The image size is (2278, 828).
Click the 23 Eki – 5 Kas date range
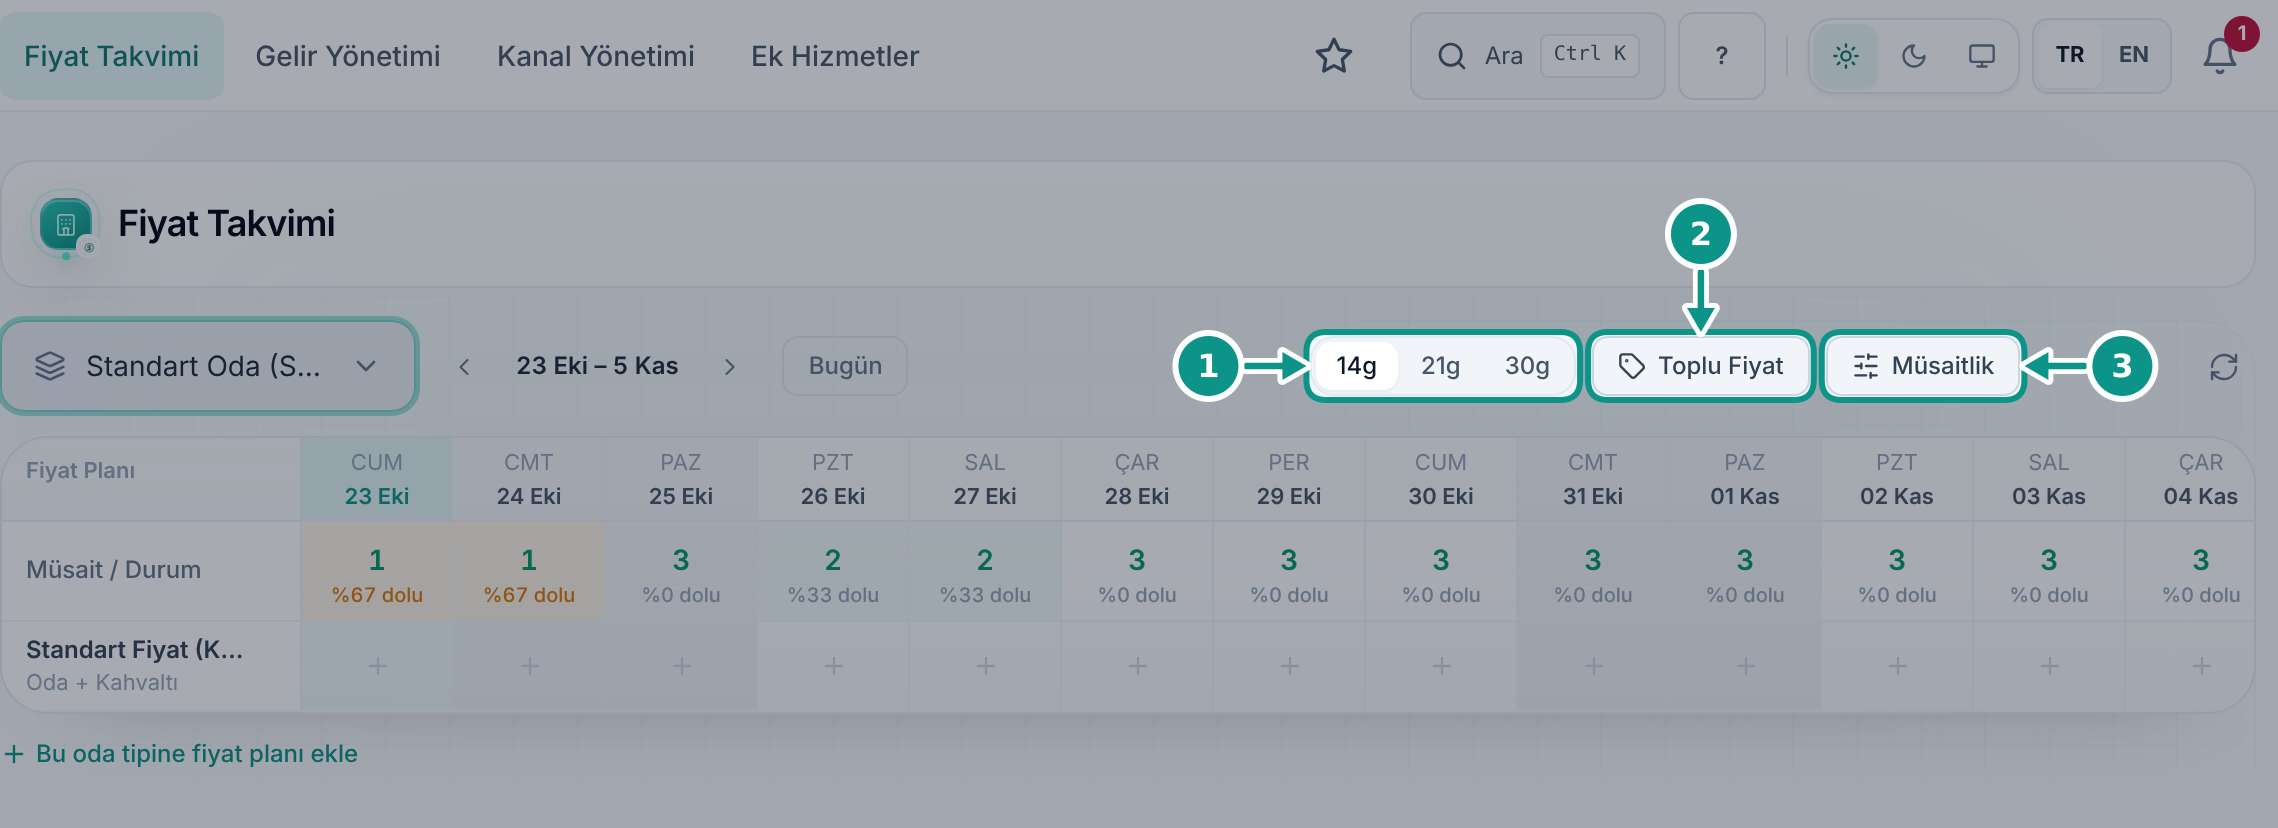(597, 366)
